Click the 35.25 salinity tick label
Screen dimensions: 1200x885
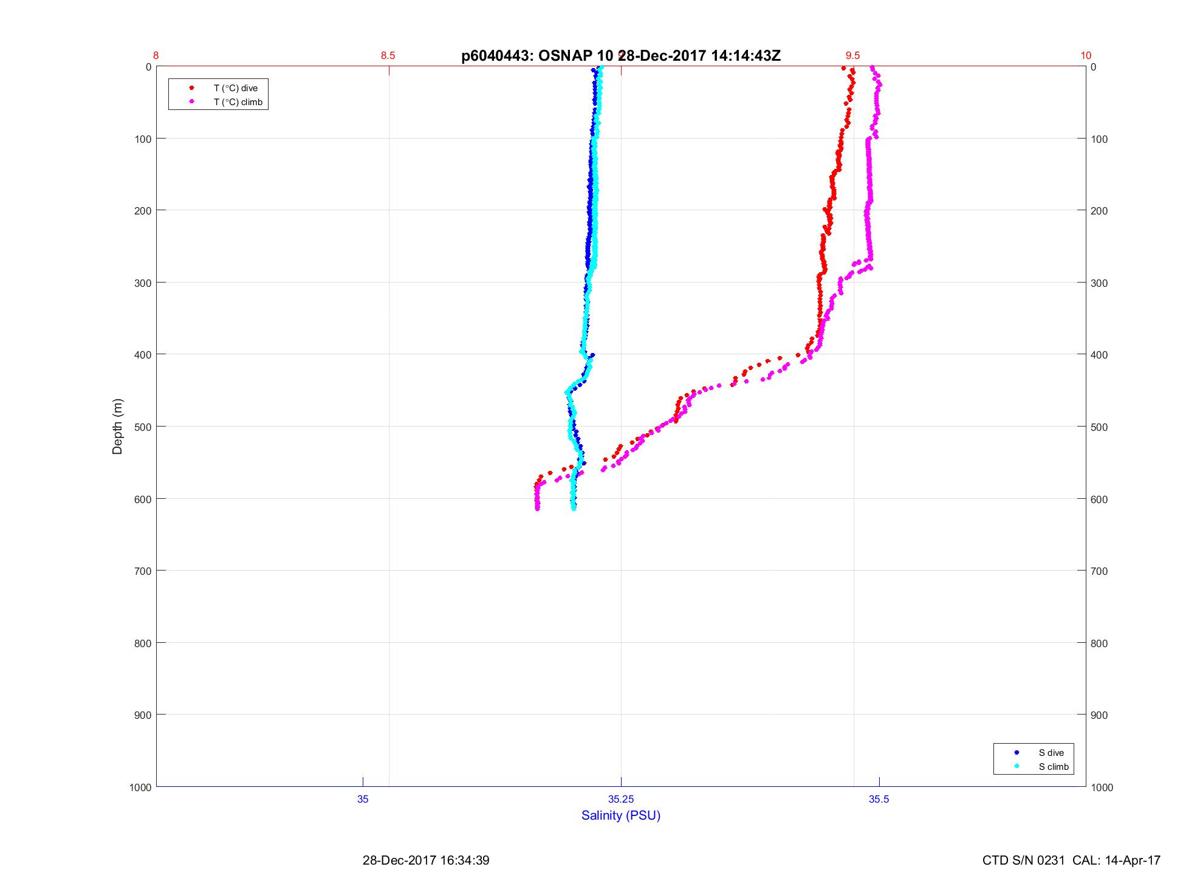tap(621, 799)
